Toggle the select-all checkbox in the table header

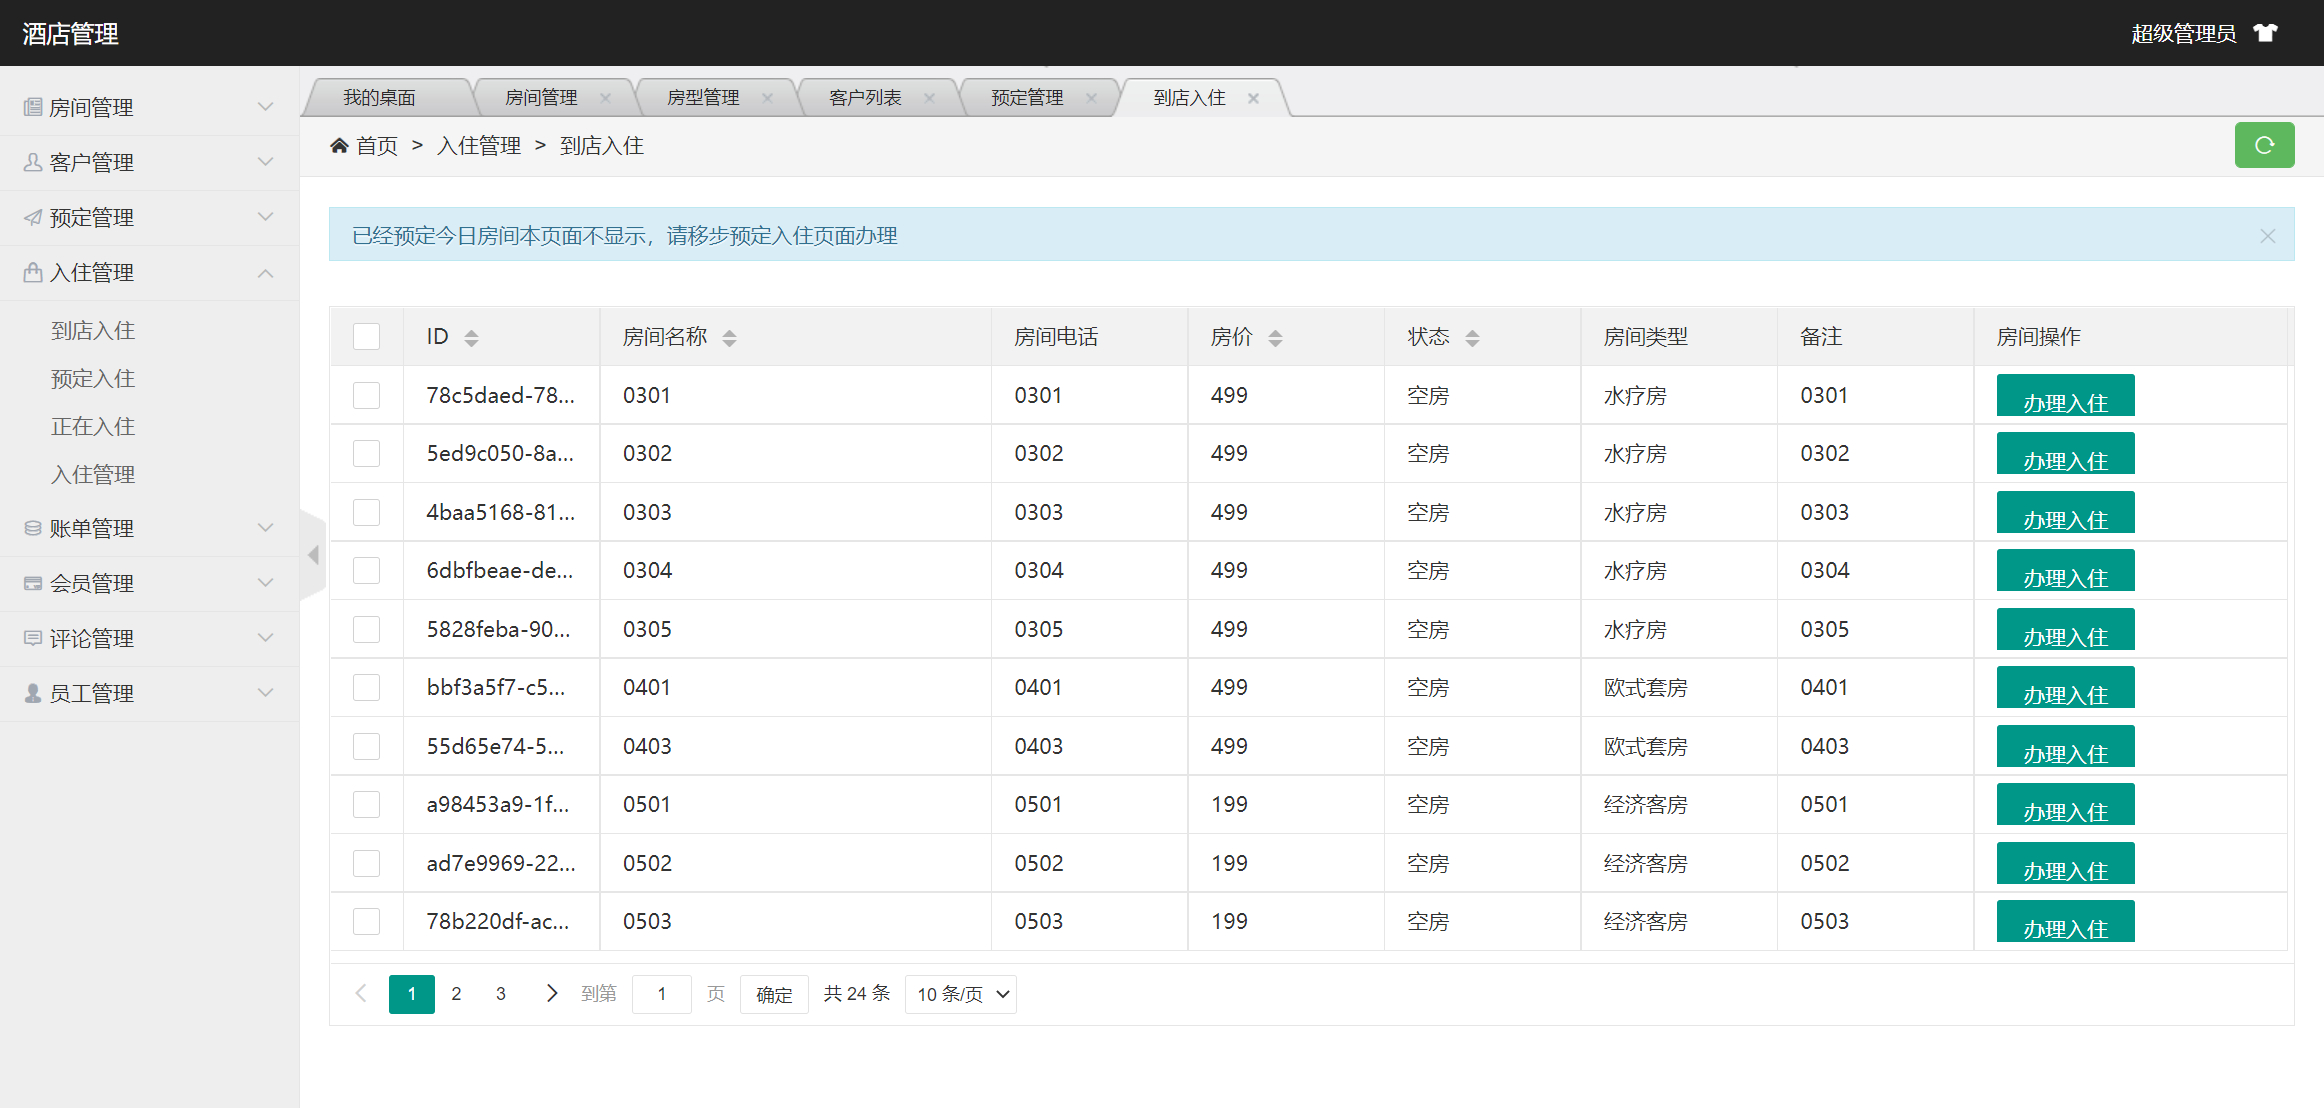click(x=367, y=337)
